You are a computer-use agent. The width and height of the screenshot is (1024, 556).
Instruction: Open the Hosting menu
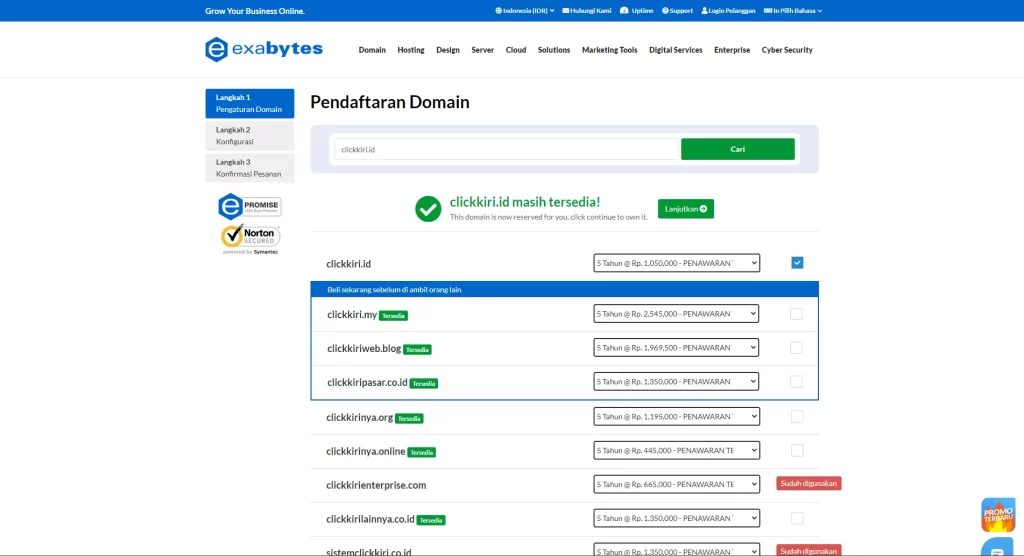[411, 50]
